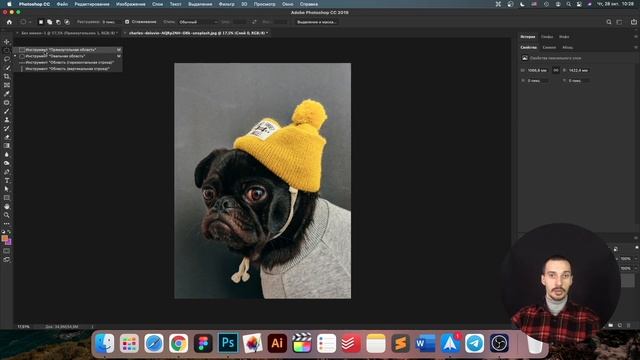This screenshot has width=640, height=360.
Task: Select the Eraser tool
Action: [7, 137]
